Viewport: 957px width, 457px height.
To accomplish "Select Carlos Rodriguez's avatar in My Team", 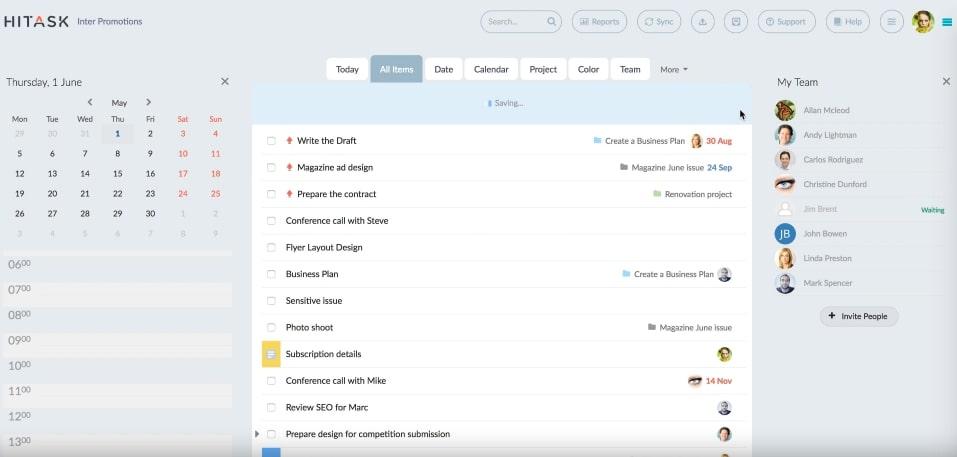I will point(785,160).
